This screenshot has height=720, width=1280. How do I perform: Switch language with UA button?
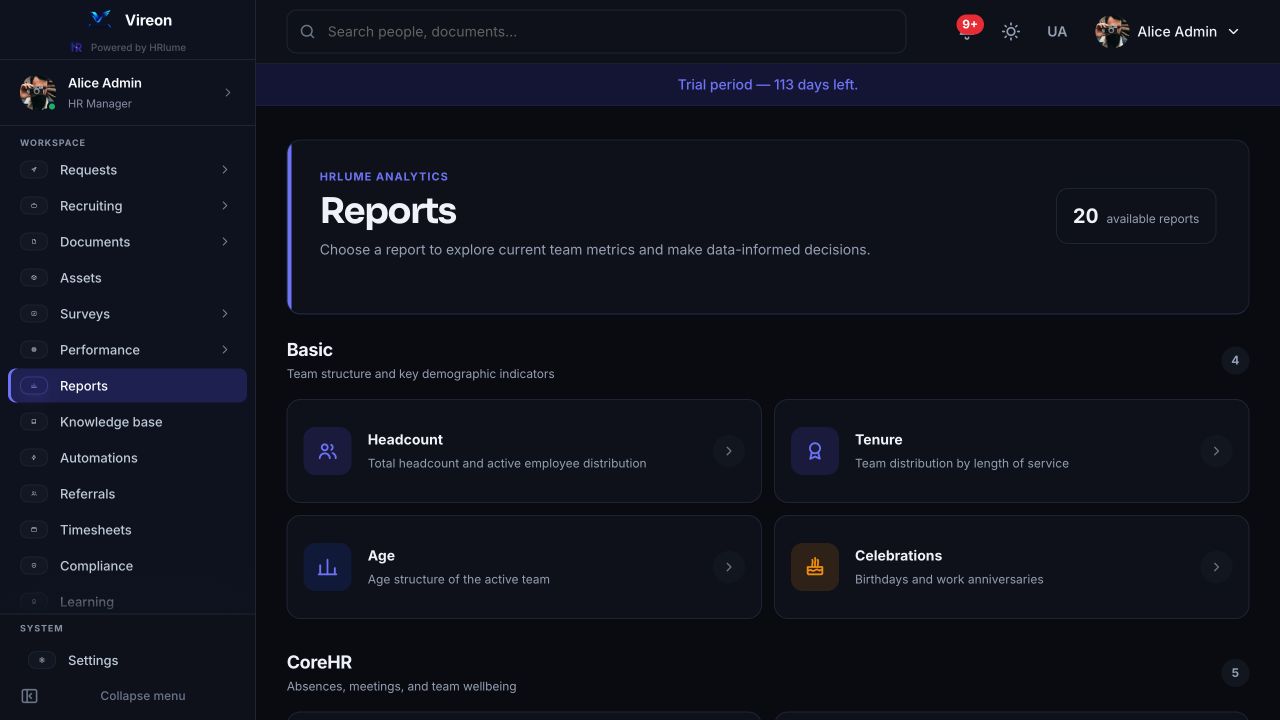pos(1057,32)
